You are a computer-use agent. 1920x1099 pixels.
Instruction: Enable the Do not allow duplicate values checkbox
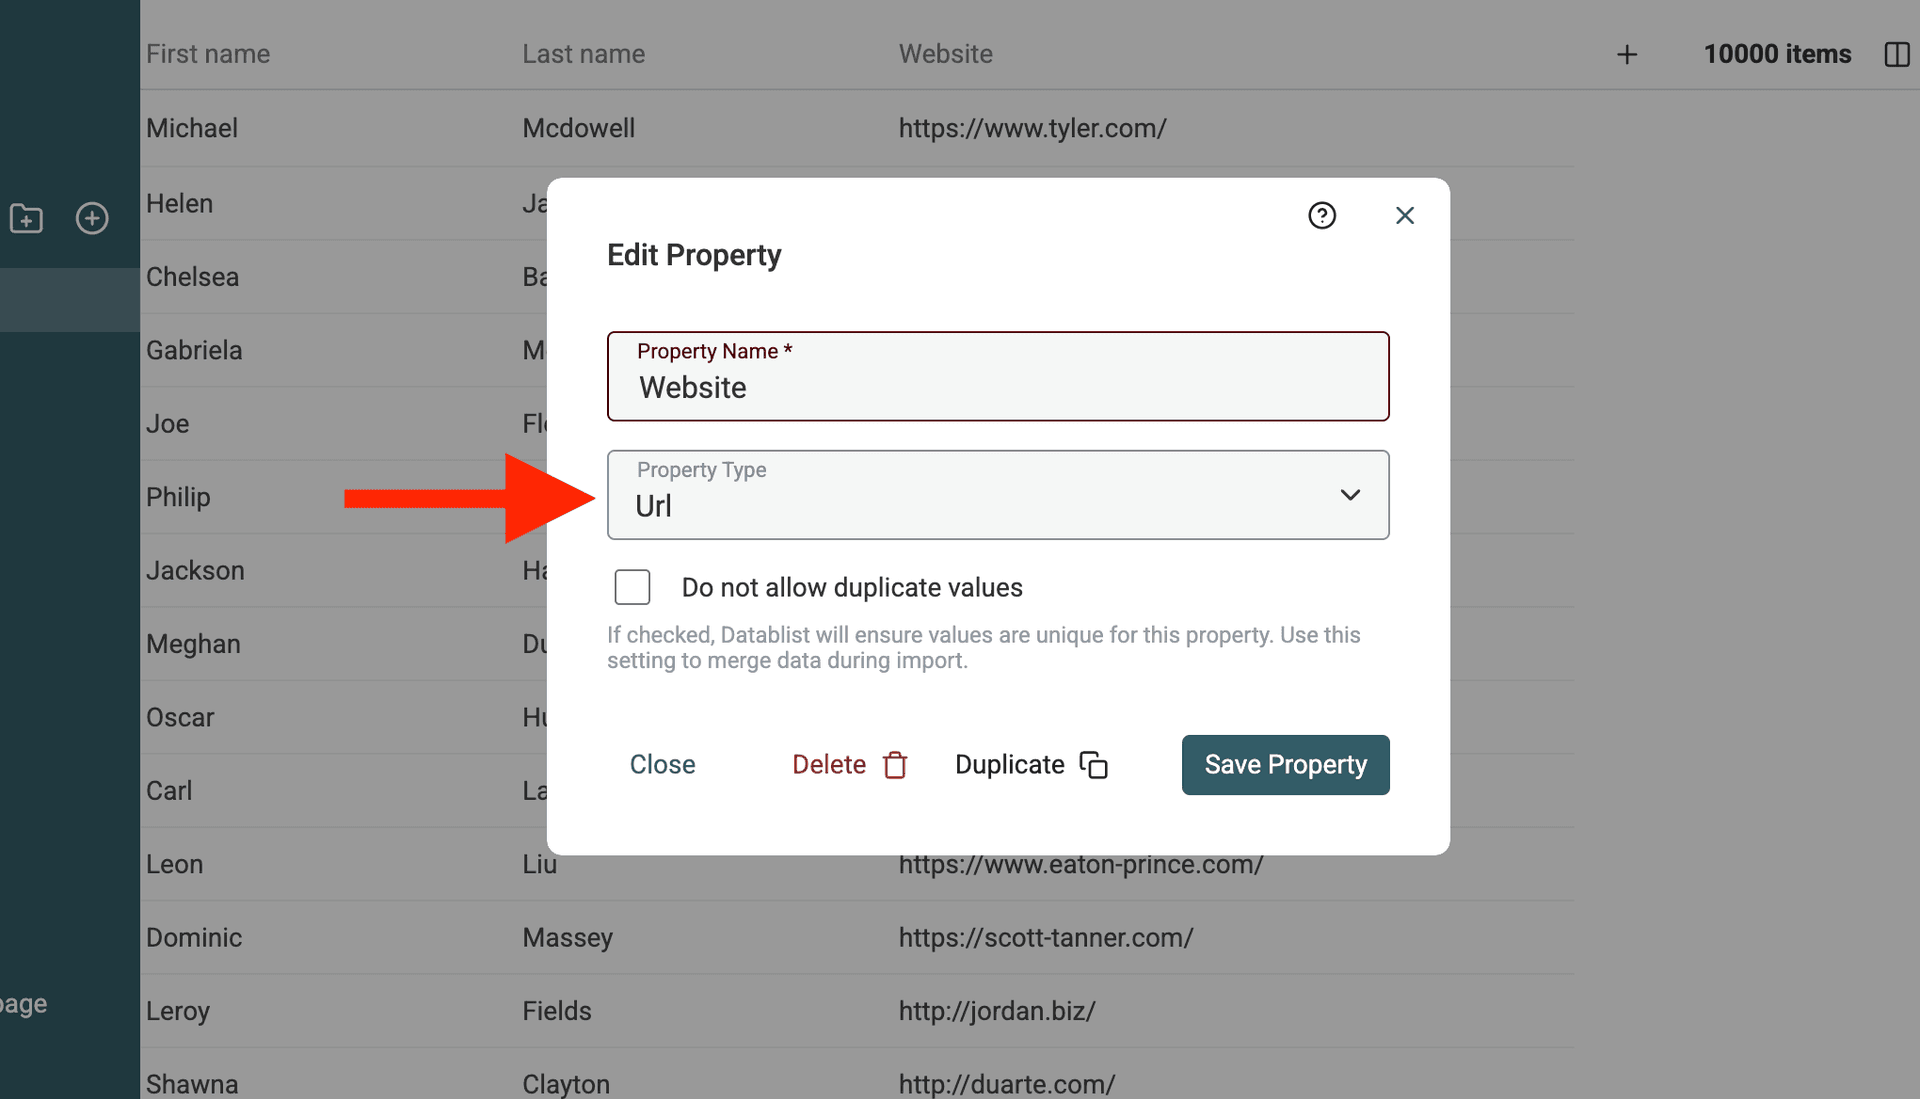pyautogui.click(x=632, y=587)
